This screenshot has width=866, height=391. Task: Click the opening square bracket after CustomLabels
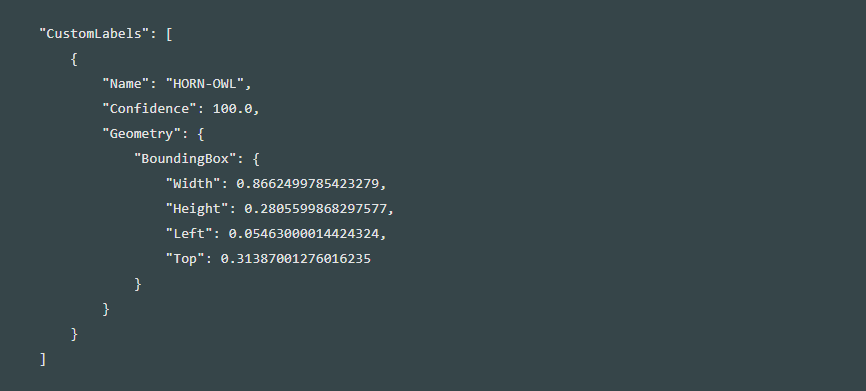[x=169, y=34]
